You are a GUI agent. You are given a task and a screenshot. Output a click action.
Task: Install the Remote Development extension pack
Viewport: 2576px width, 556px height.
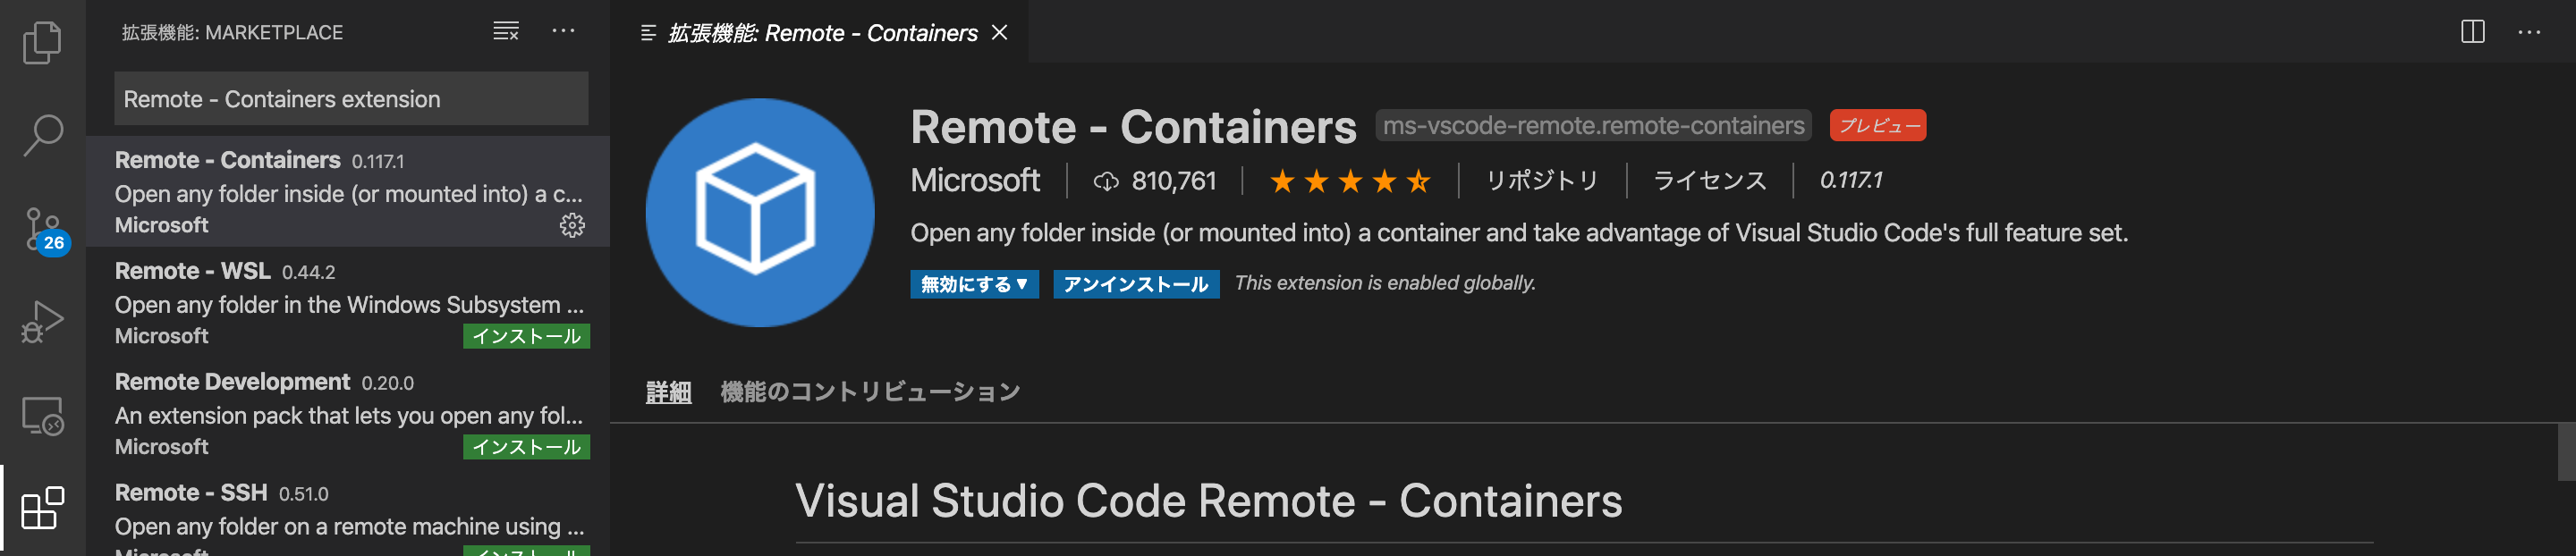[x=529, y=447]
